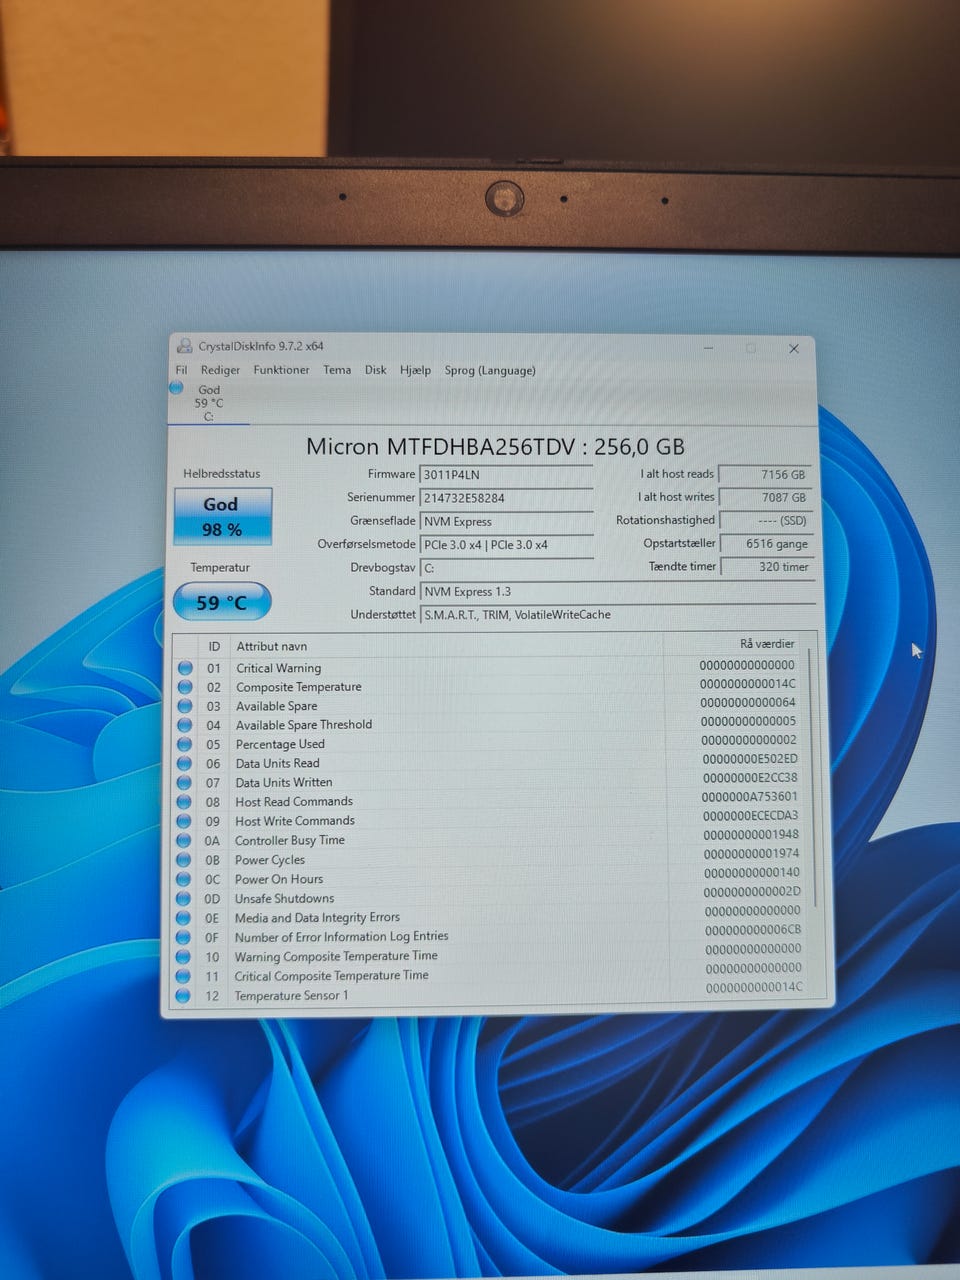Click the status icon for Number of Error Information Log Entries
The image size is (960, 1280).
tap(183, 937)
